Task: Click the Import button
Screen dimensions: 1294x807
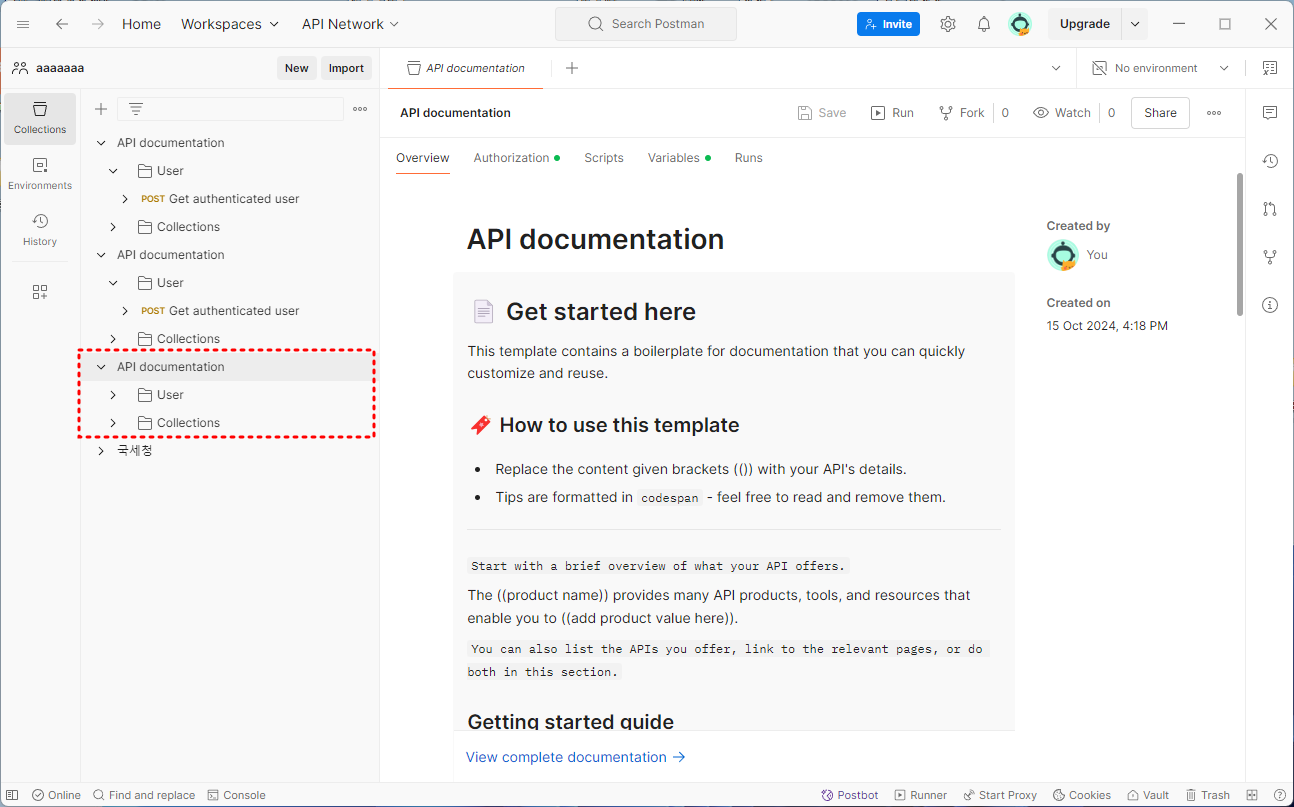Action: click(x=347, y=68)
